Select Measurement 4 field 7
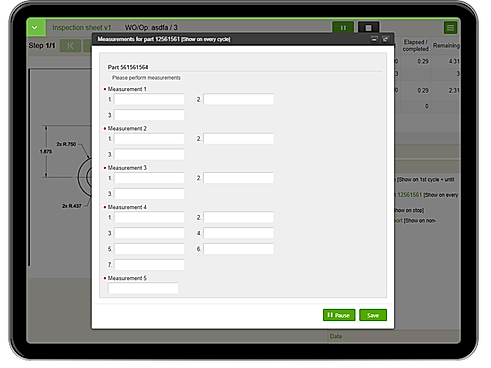 [149, 265]
